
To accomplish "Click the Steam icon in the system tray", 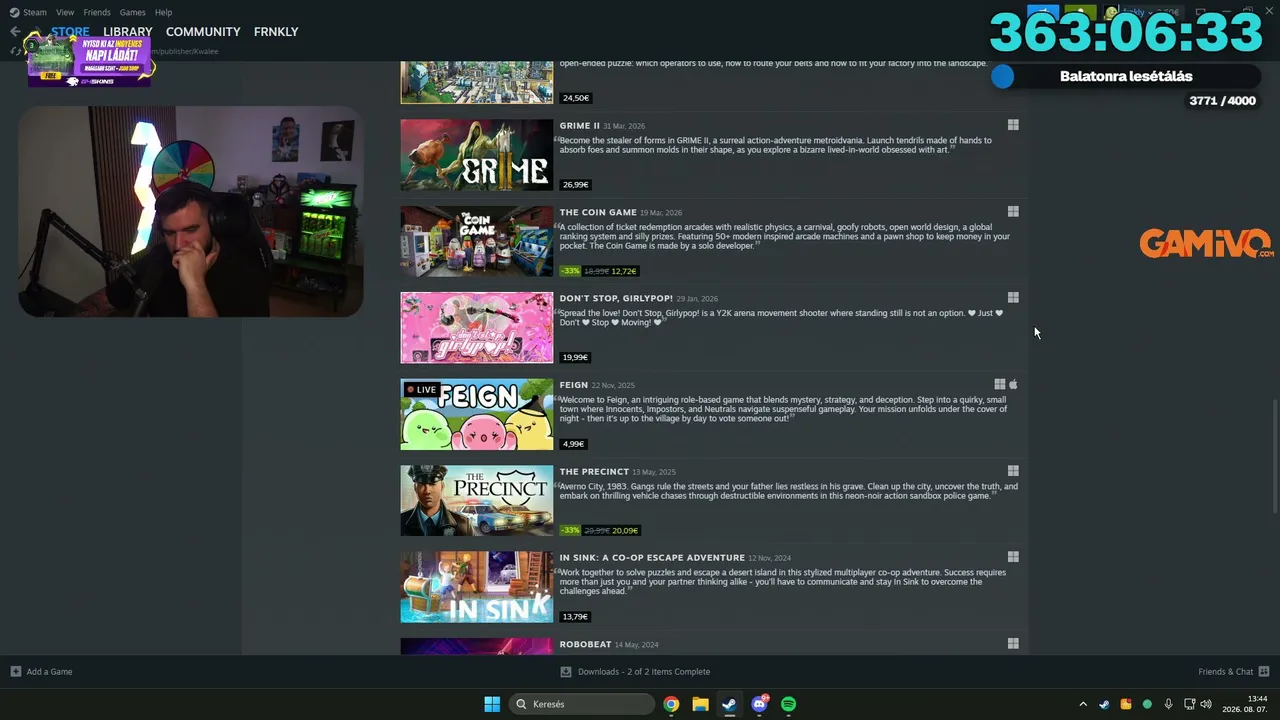I will pos(1104,704).
